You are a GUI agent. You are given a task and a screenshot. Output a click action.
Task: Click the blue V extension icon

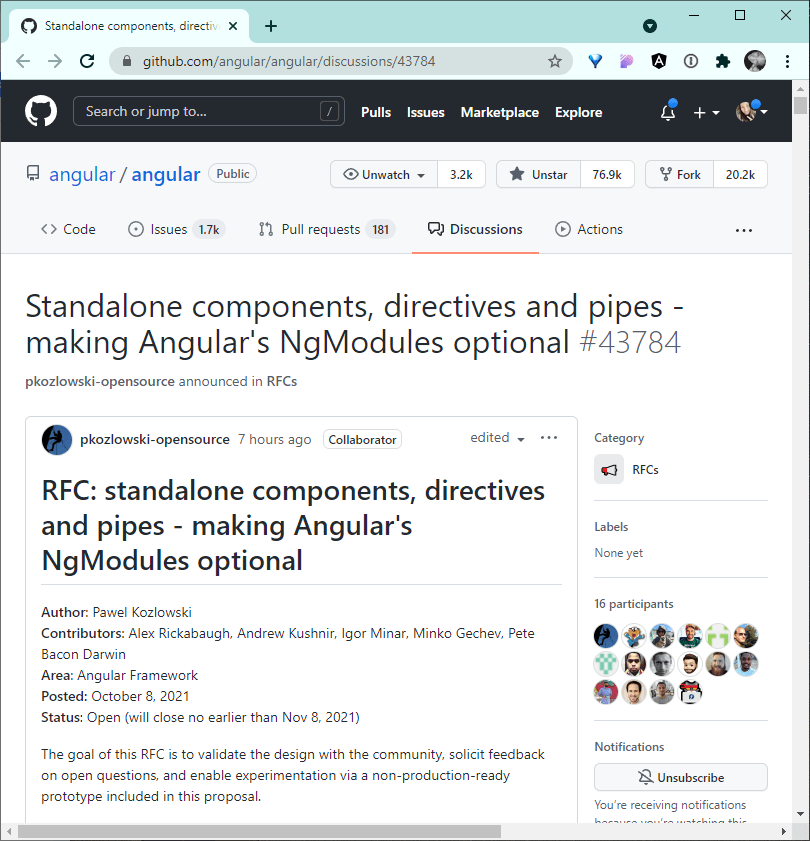pos(595,61)
